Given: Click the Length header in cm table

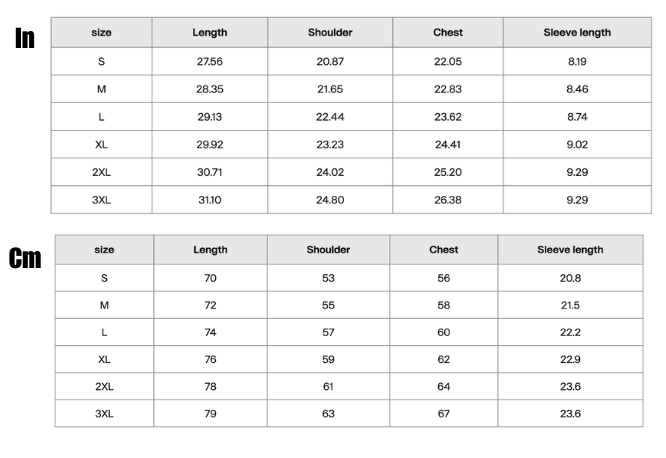Looking at the screenshot, I should (210, 250).
